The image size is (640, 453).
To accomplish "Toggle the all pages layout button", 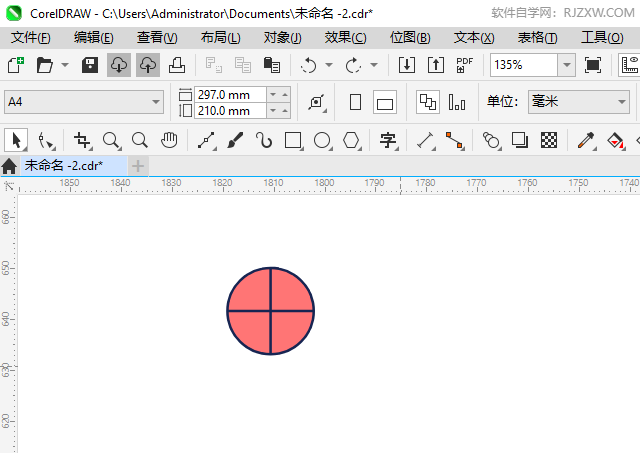I will tap(427, 102).
